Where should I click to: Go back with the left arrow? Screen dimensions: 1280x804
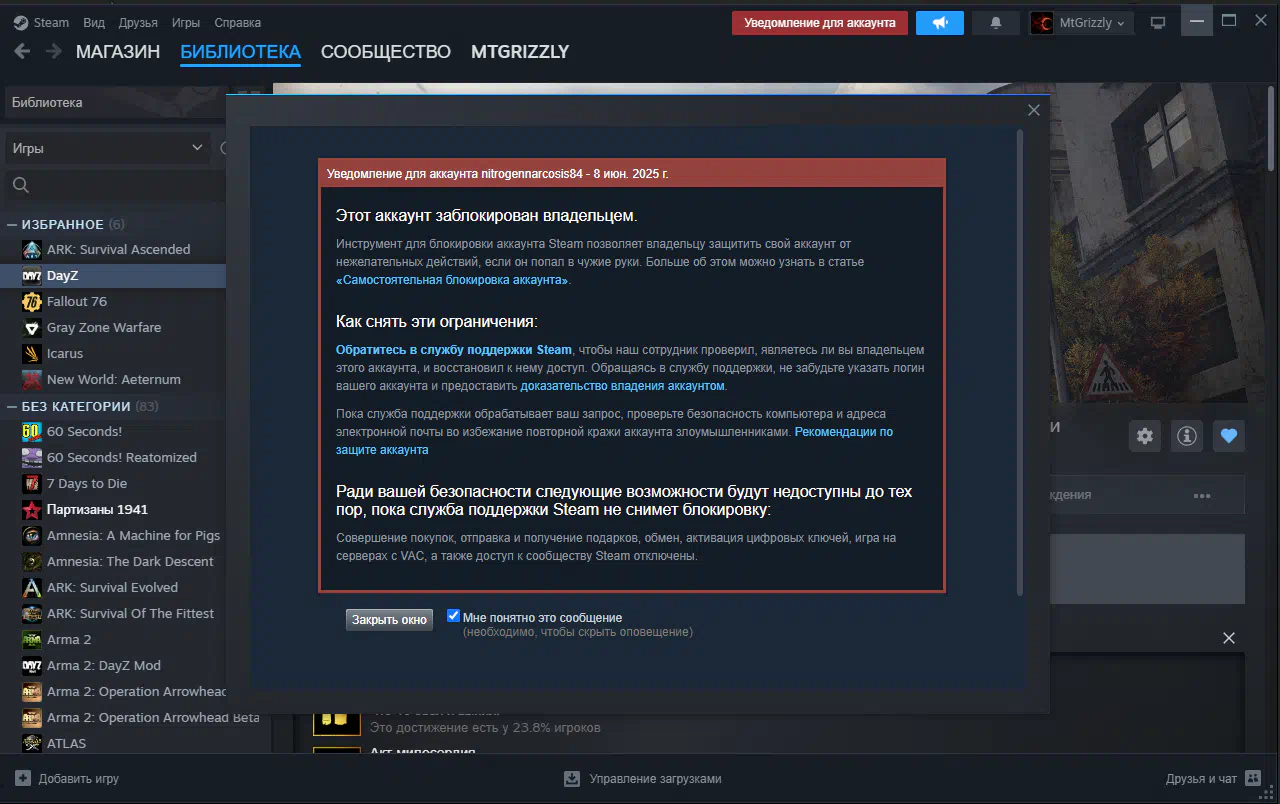pyautogui.click(x=23, y=51)
